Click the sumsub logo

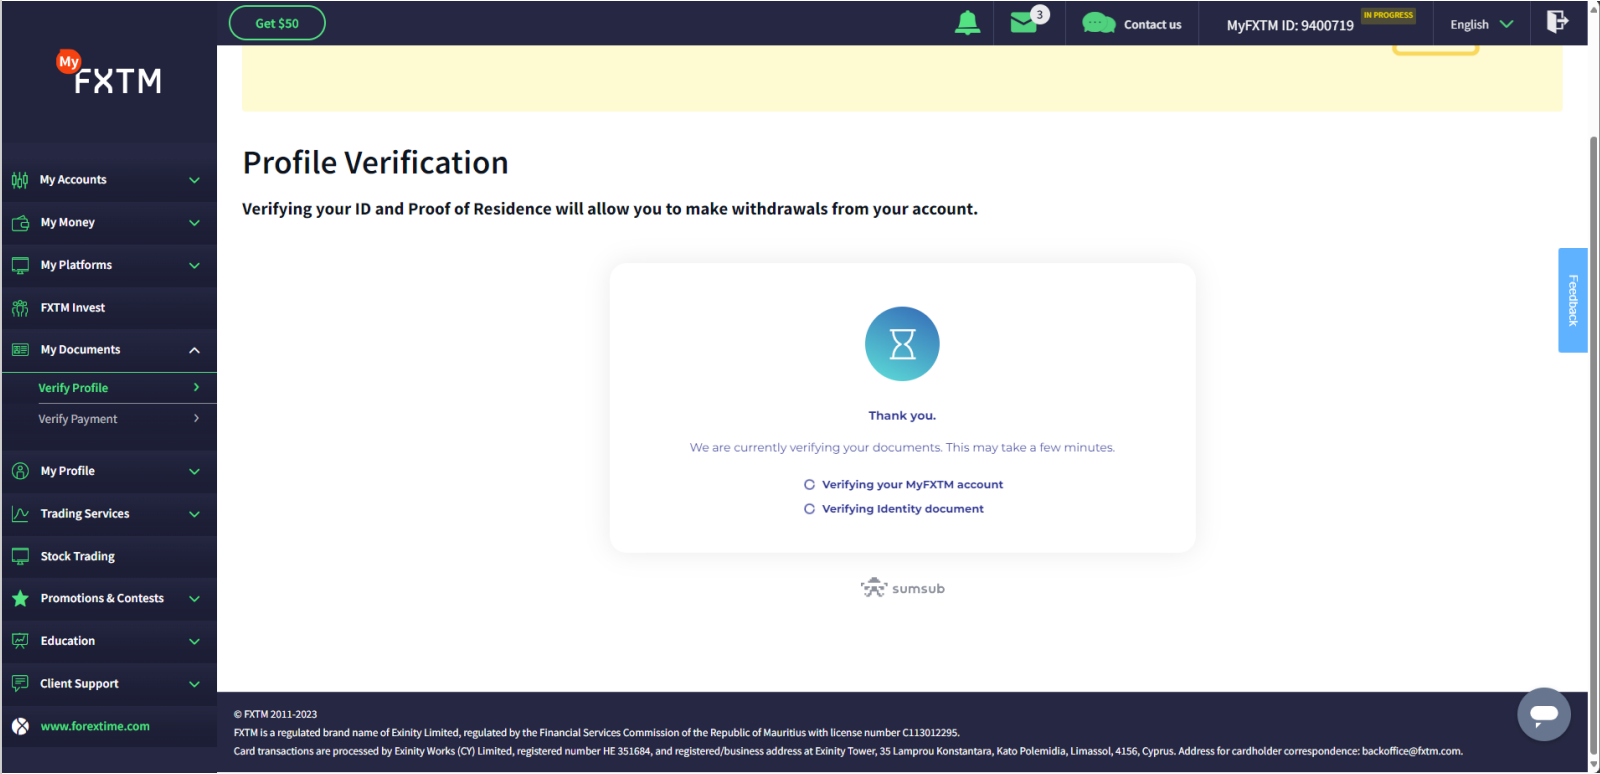pos(902,588)
